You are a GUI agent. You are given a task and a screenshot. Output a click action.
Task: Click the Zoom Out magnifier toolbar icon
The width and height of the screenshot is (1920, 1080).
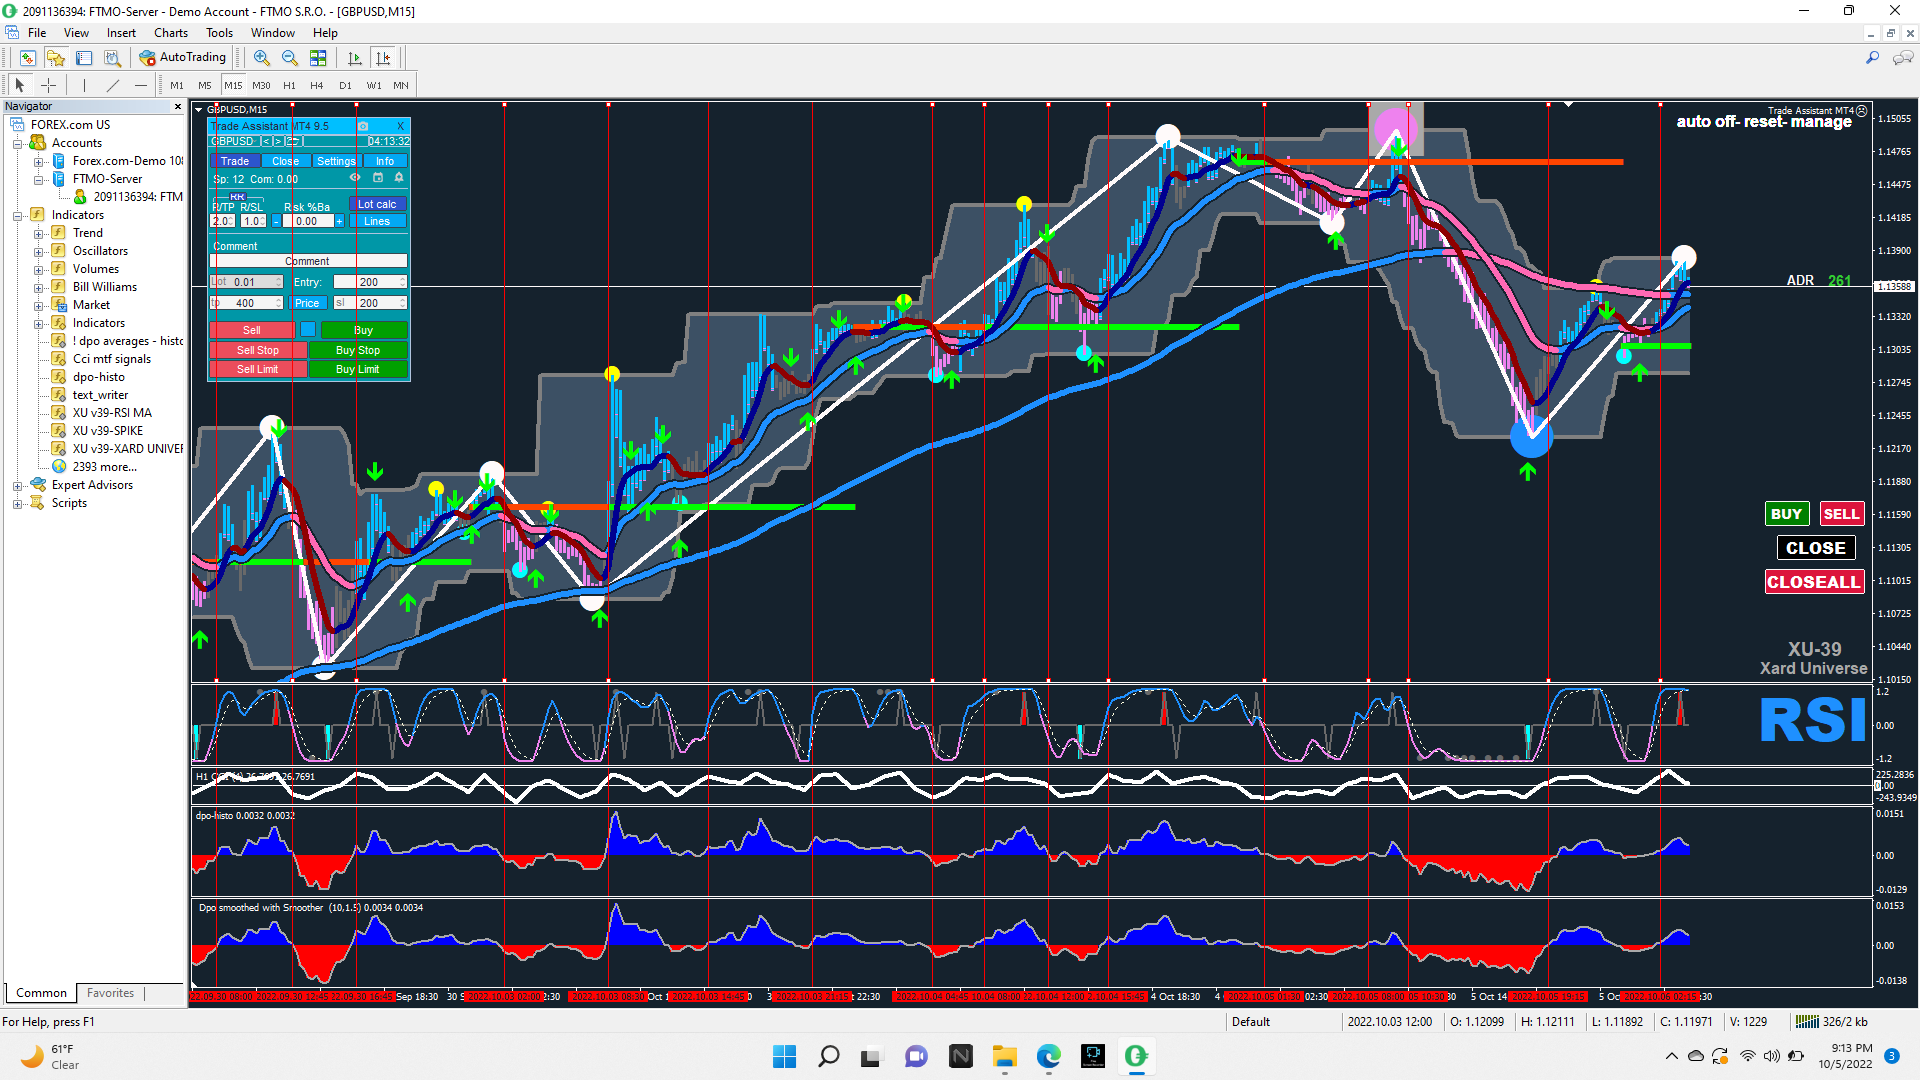coord(290,58)
